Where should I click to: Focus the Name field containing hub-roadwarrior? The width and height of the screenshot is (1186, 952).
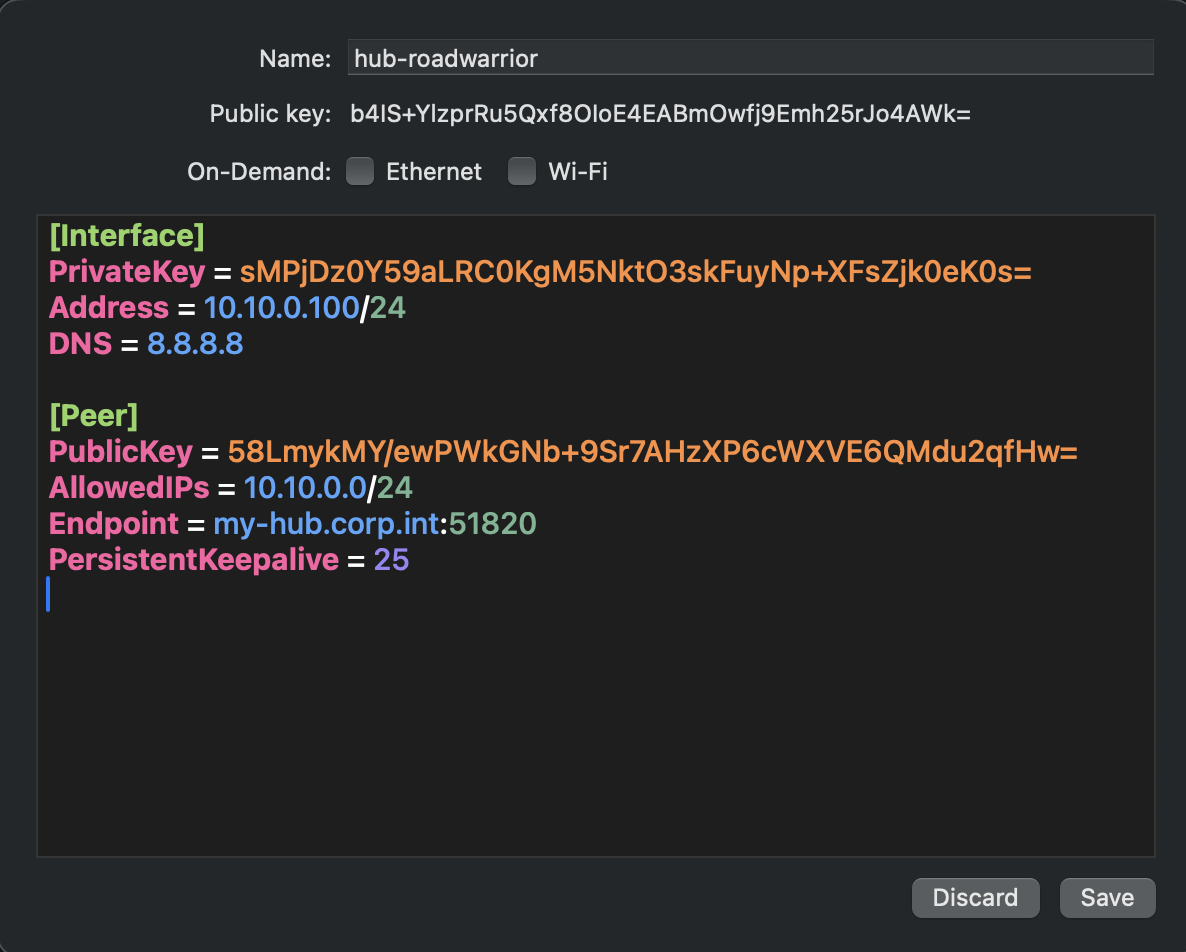(x=750, y=57)
